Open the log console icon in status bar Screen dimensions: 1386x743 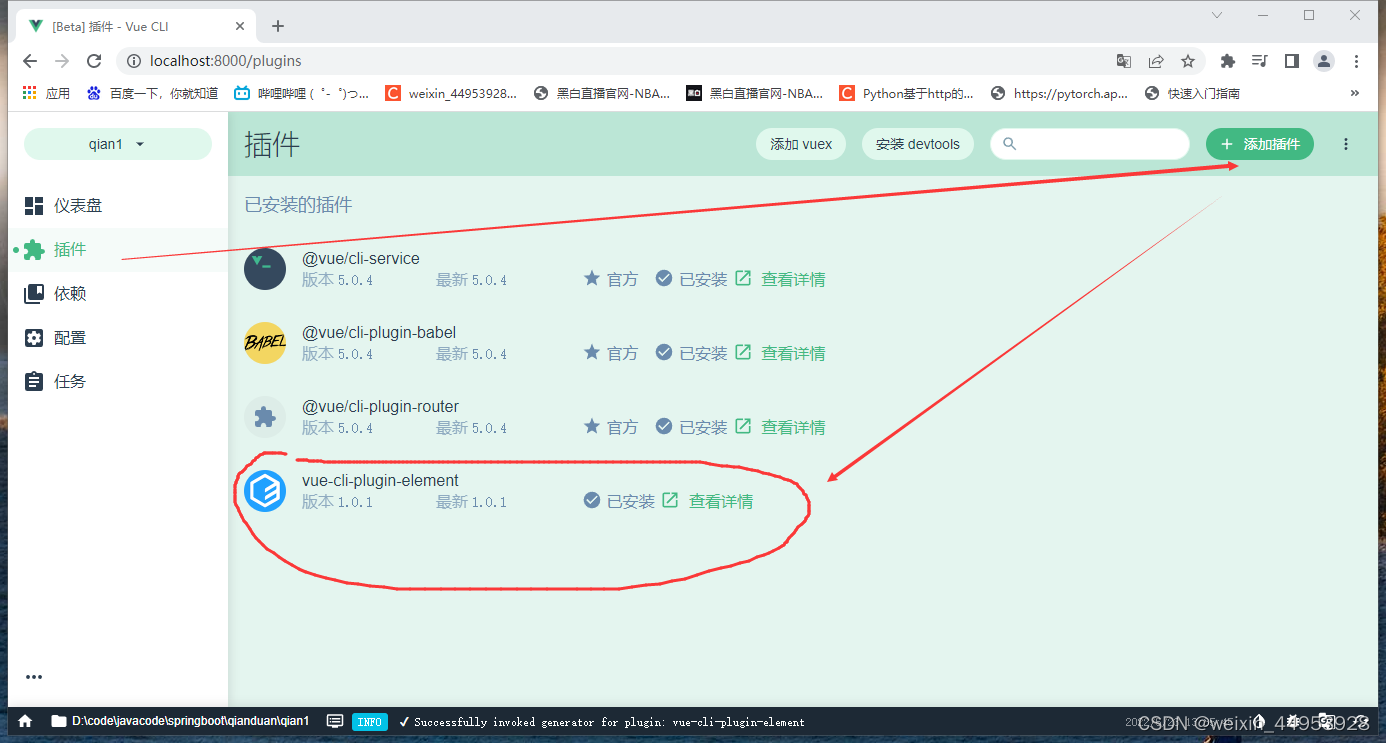pos(336,721)
